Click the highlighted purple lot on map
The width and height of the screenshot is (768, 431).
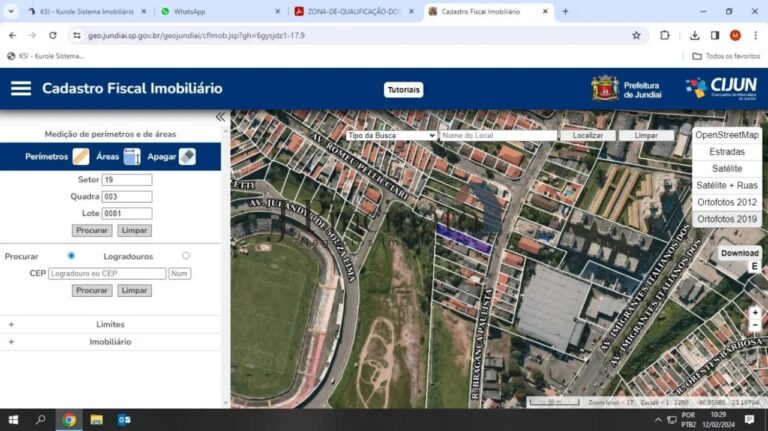click(x=463, y=238)
